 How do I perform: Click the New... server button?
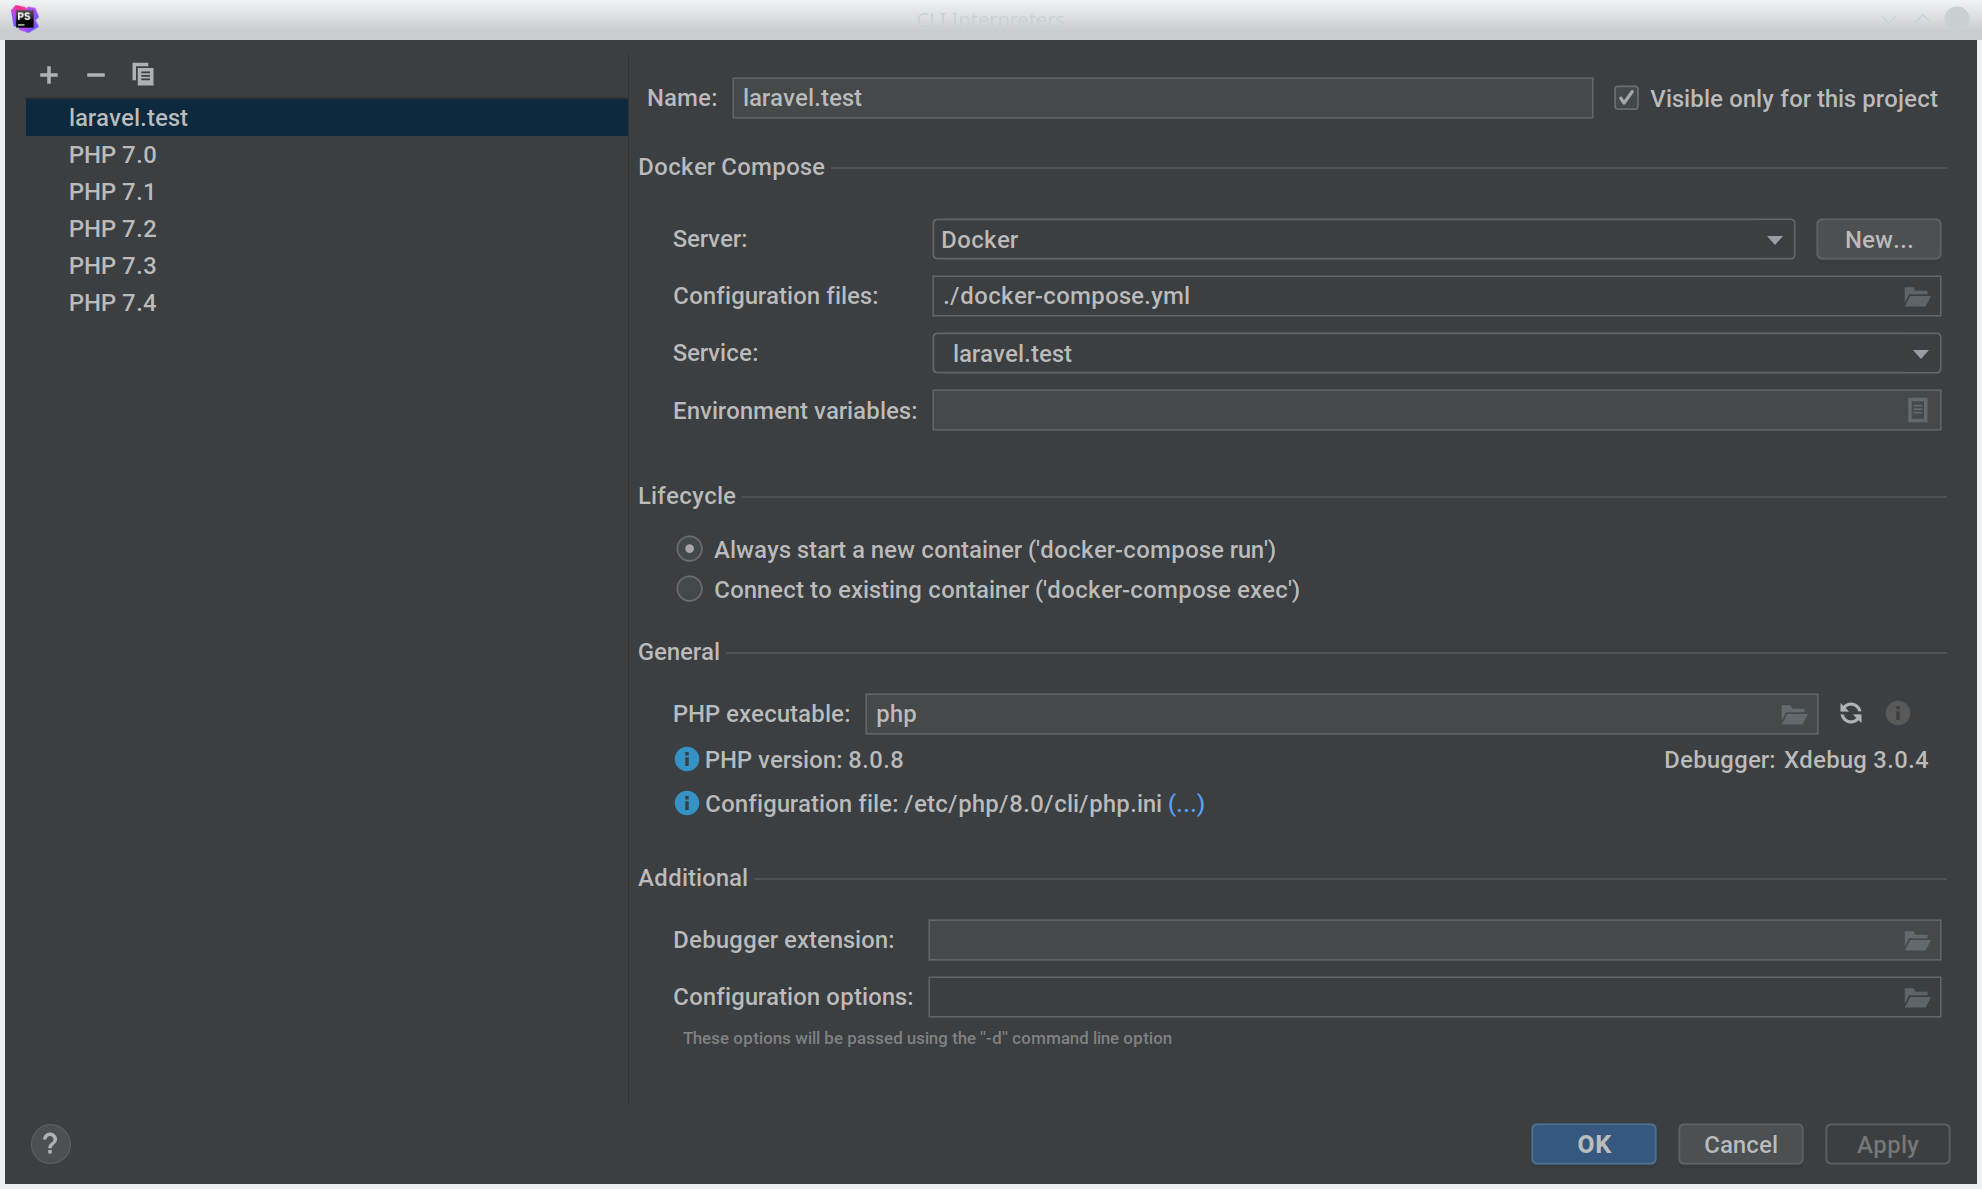click(x=1878, y=240)
